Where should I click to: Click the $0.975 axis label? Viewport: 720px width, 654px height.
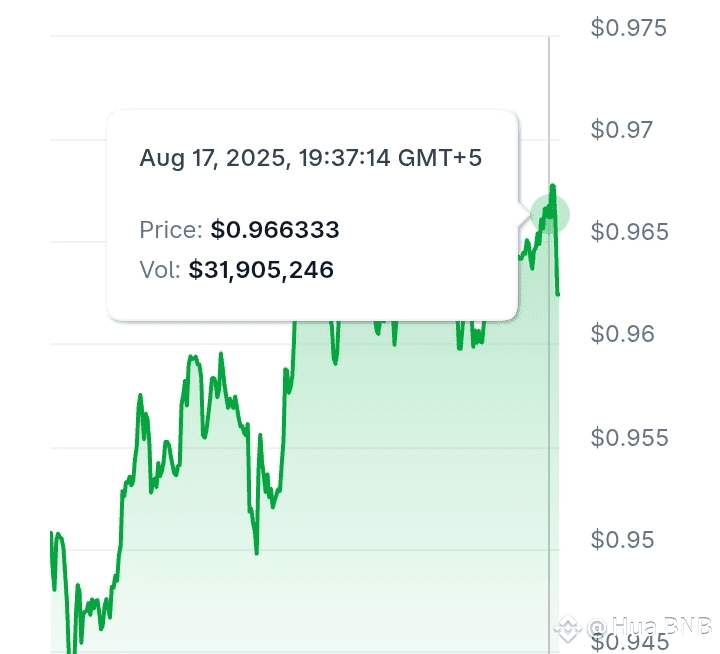(x=628, y=28)
